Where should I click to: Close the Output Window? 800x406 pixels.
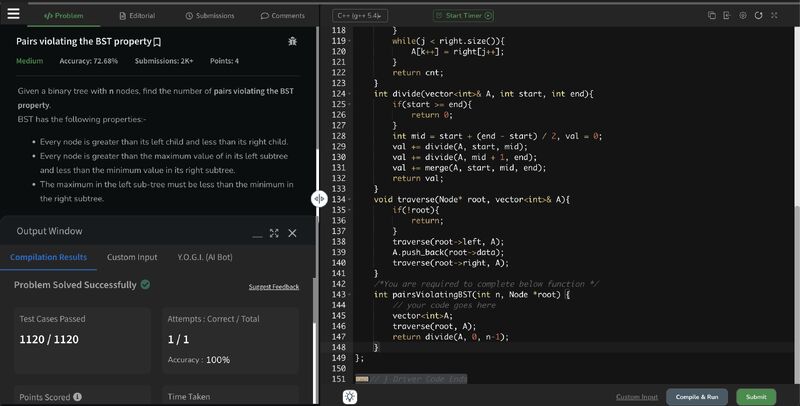tap(292, 233)
